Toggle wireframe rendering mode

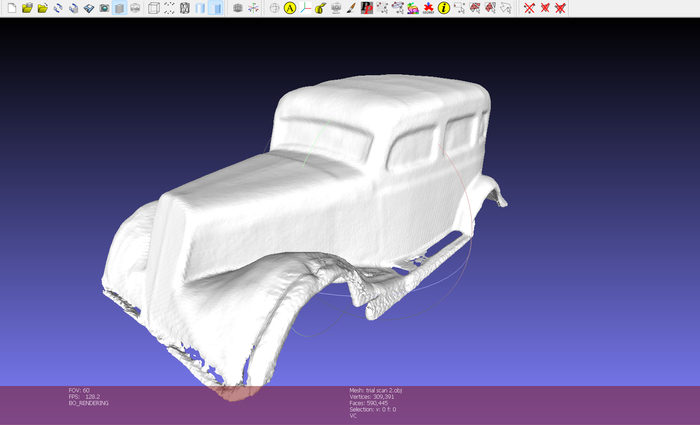click(184, 8)
